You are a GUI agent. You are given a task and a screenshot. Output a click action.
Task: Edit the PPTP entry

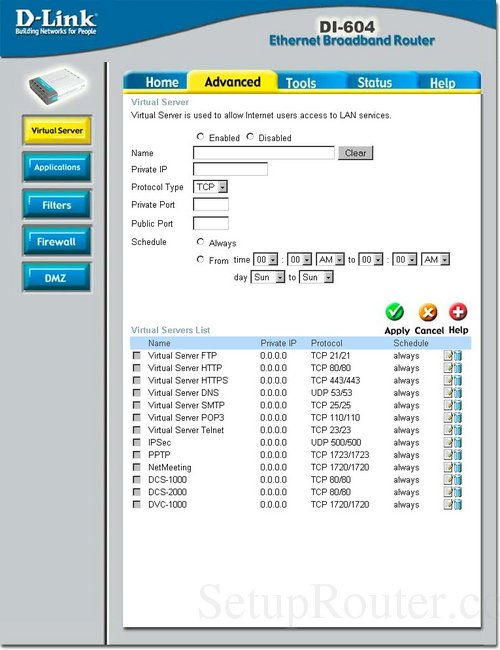[x=448, y=455]
